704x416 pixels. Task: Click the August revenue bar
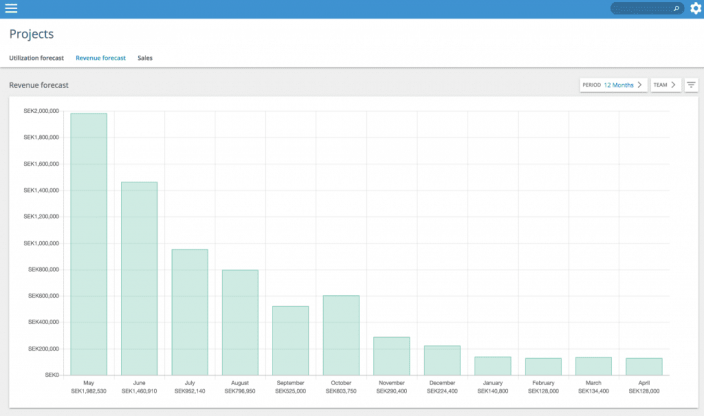click(x=240, y=322)
